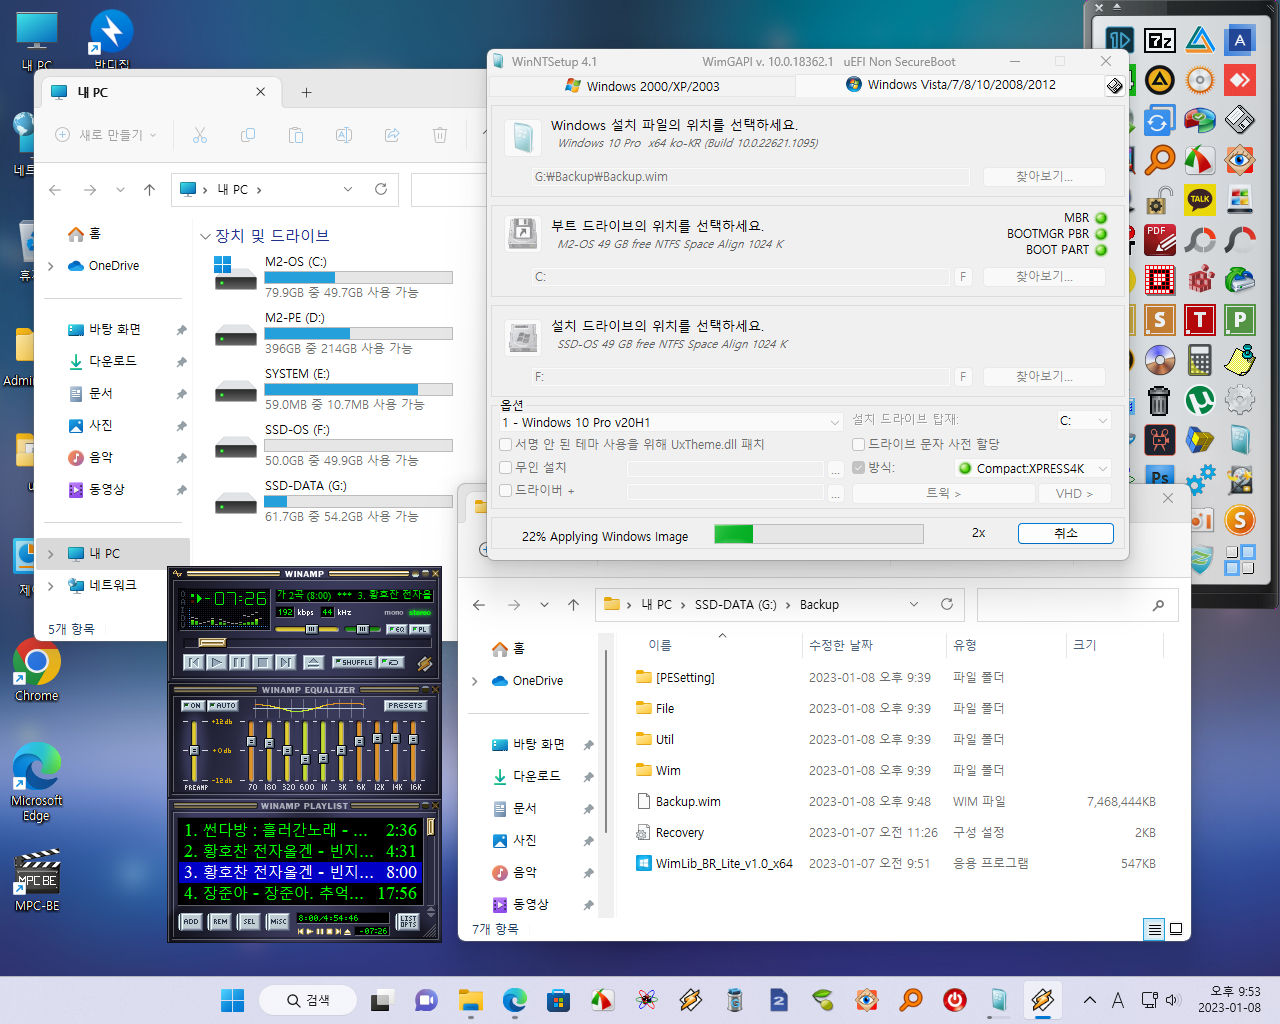
Task: Expand 네트워크 node in 내 PC sidebar
Action: pos(51,586)
